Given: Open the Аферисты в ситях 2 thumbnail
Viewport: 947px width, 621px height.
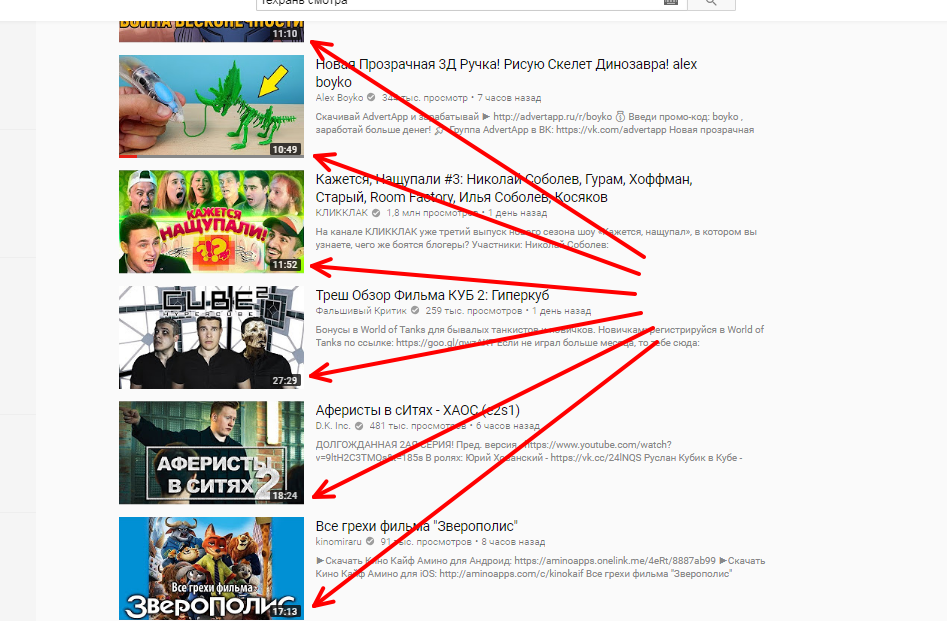Looking at the screenshot, I should pos(211,452).
